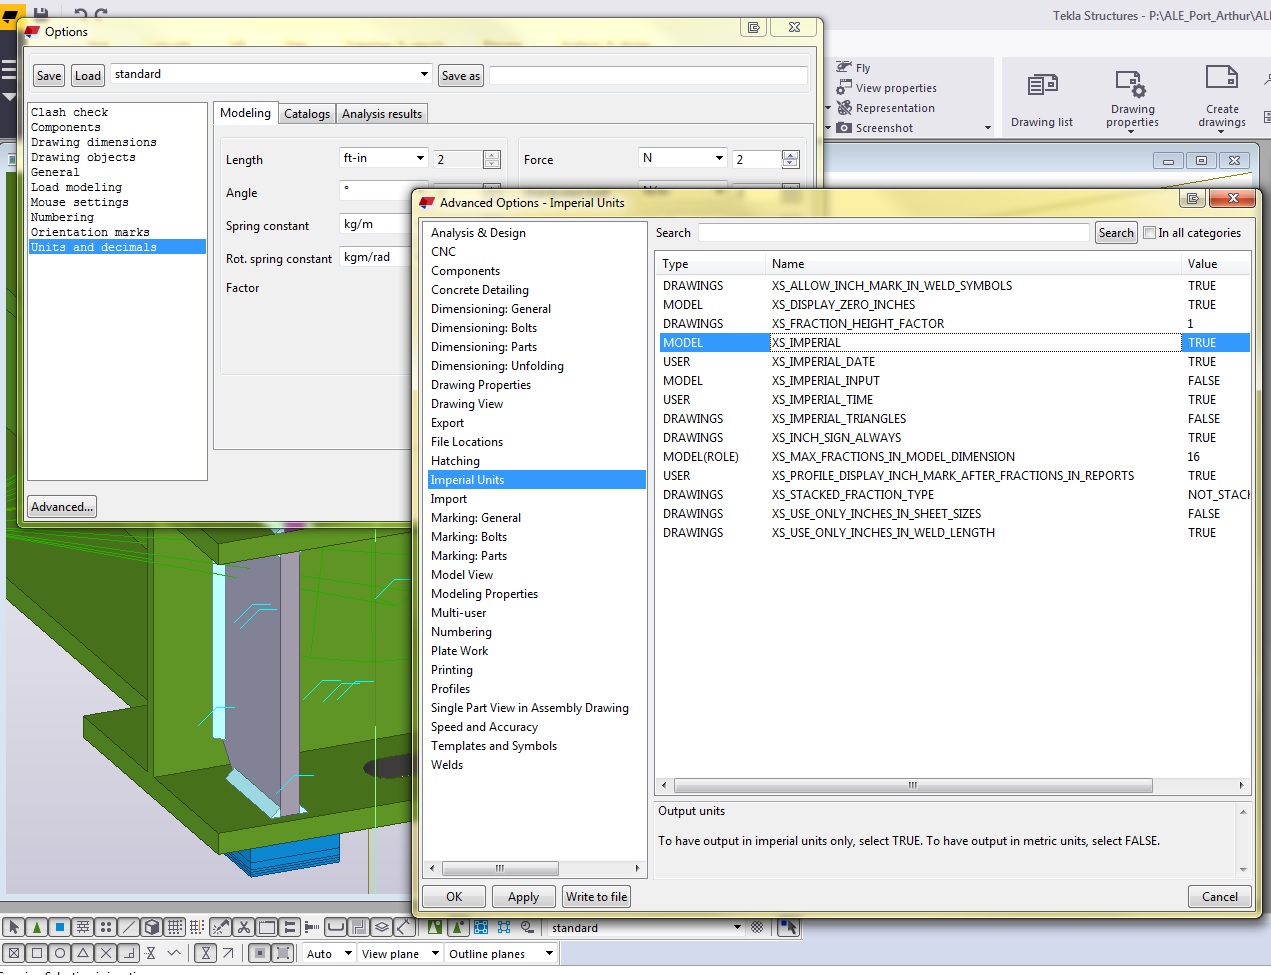Viewport: 1271px width, 975px height.
Task: Open Drawing properties from the ribbon
Action: [x=1131, y=85]
